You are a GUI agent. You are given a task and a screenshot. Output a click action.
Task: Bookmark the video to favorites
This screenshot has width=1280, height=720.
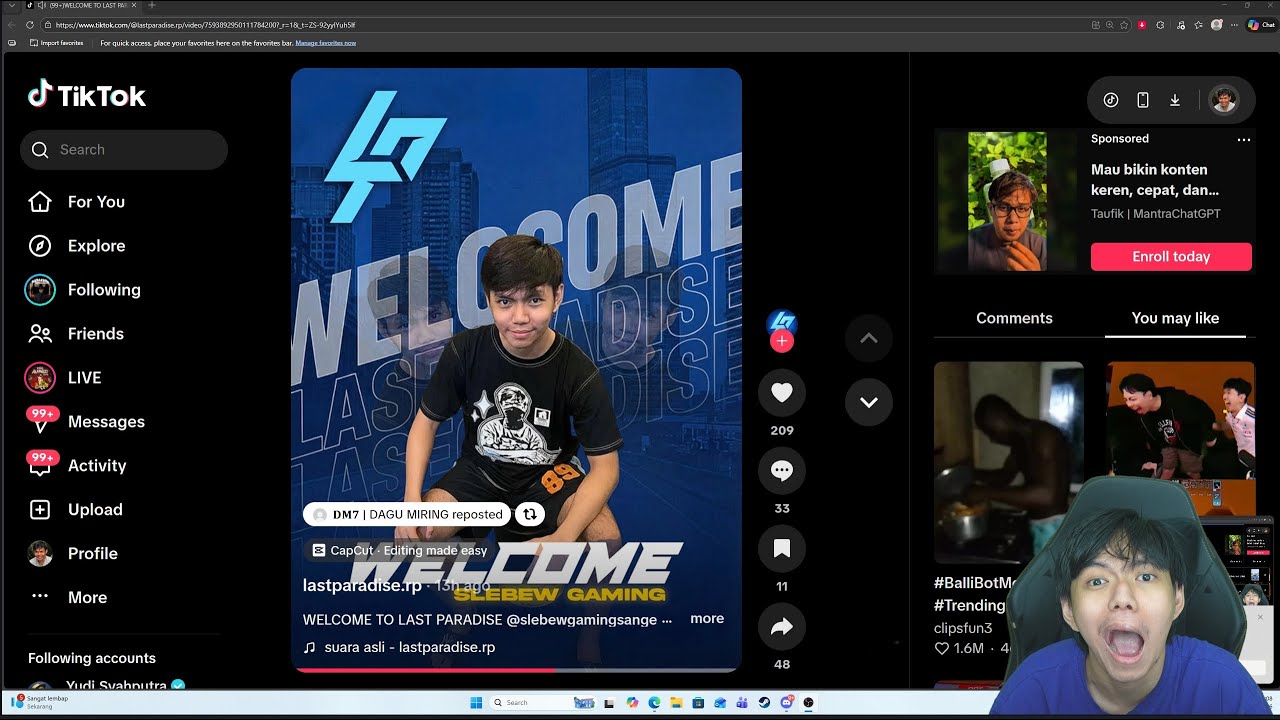point(782,549)
